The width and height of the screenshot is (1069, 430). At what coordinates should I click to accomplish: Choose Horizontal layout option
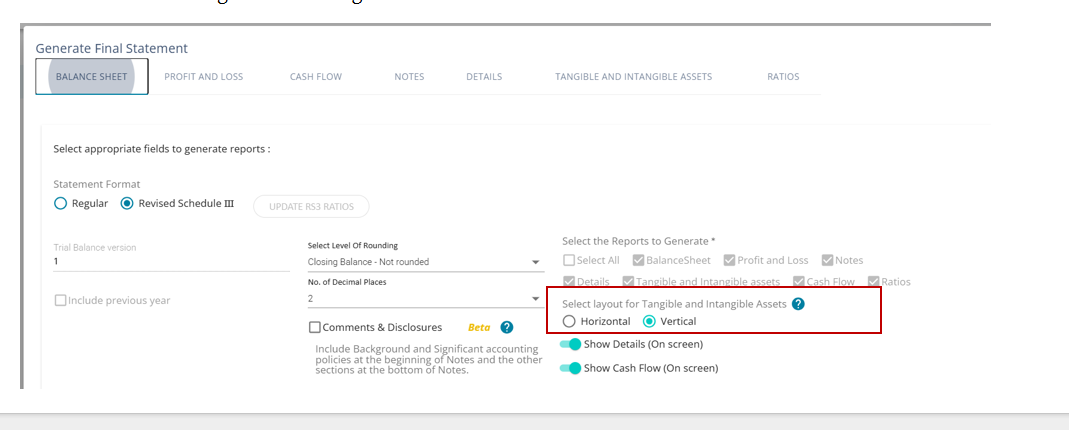click(x=570, y=321)
